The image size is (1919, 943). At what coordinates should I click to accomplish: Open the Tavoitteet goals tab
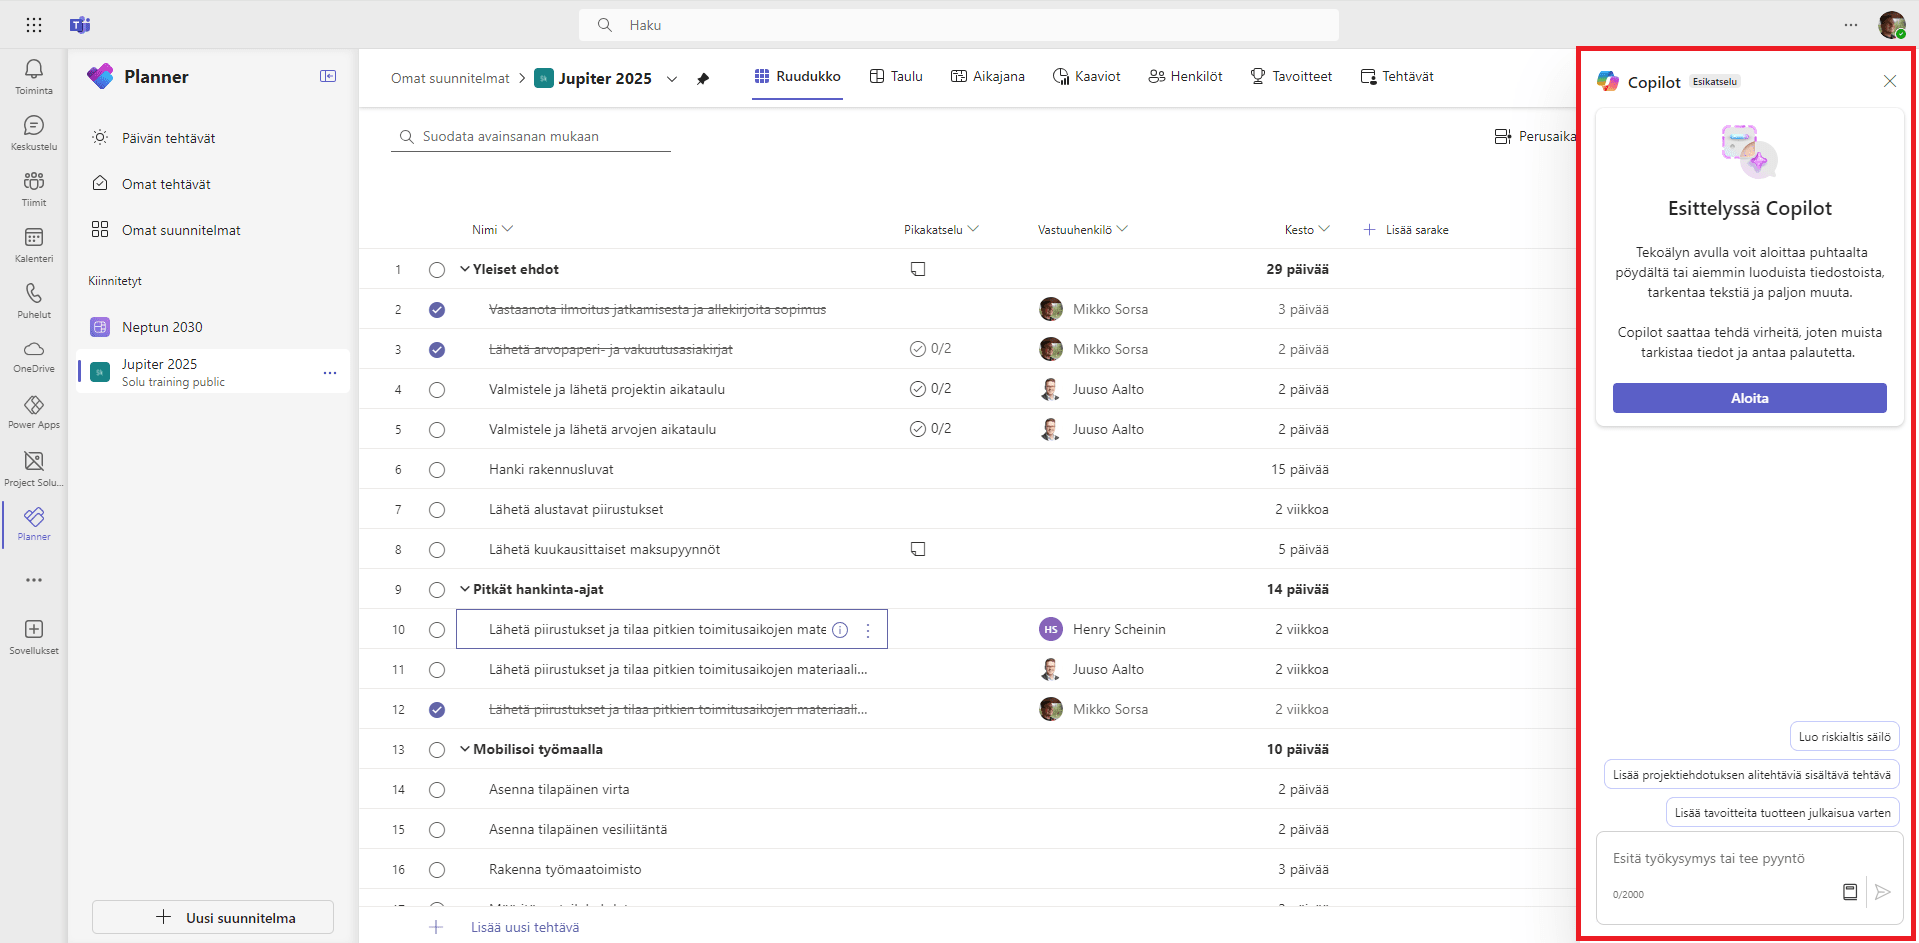pos(1291,77)
